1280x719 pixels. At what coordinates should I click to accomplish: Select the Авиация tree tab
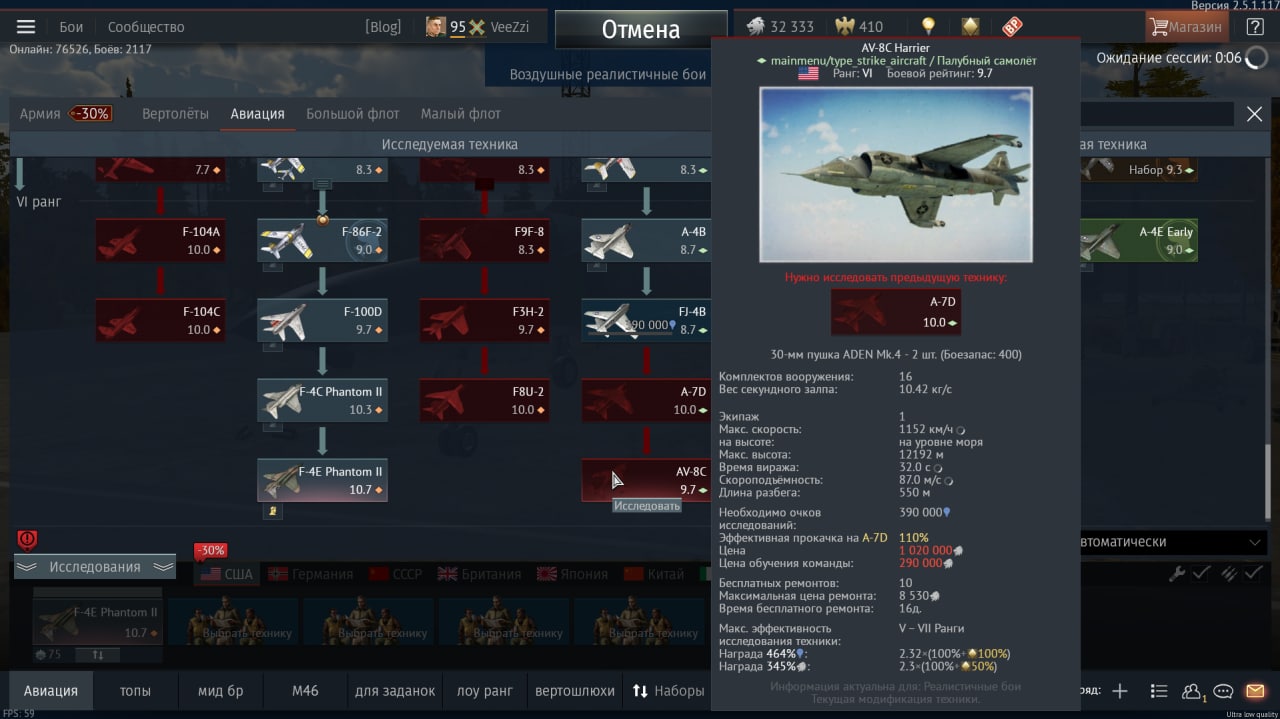tap(258, 114)
